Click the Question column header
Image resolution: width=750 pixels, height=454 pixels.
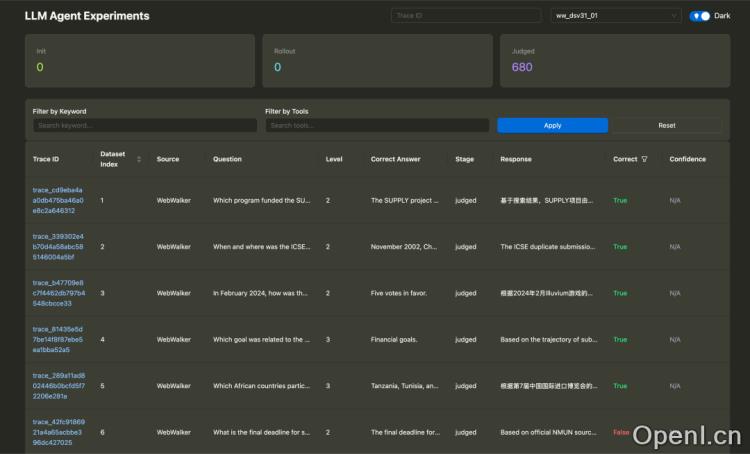228,159
